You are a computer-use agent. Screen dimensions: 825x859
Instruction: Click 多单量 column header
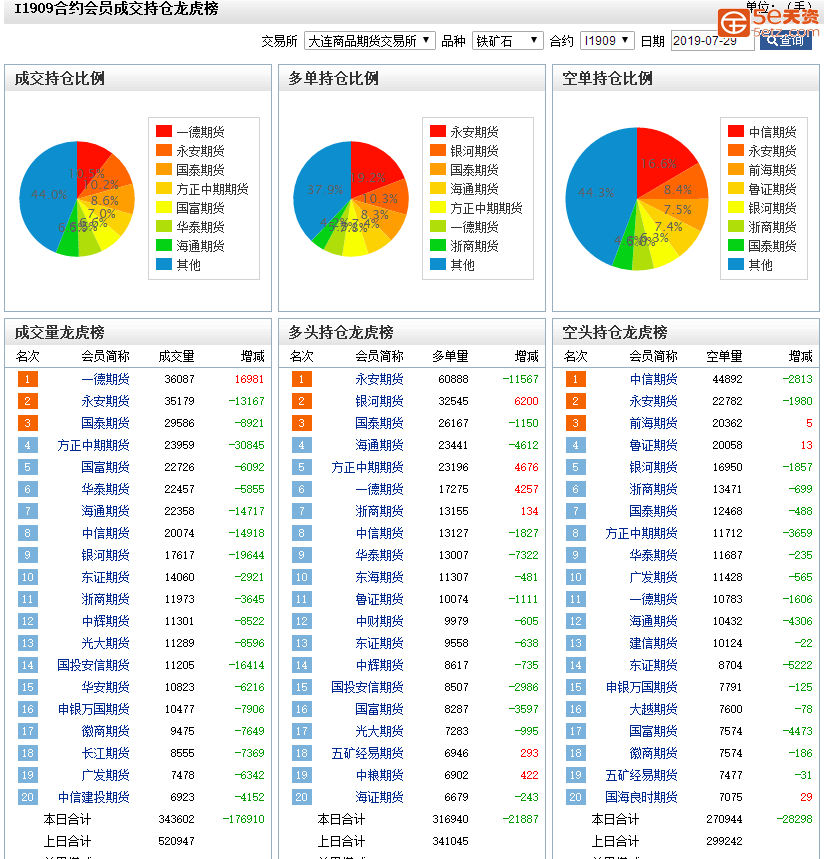[x=450, y=357]
